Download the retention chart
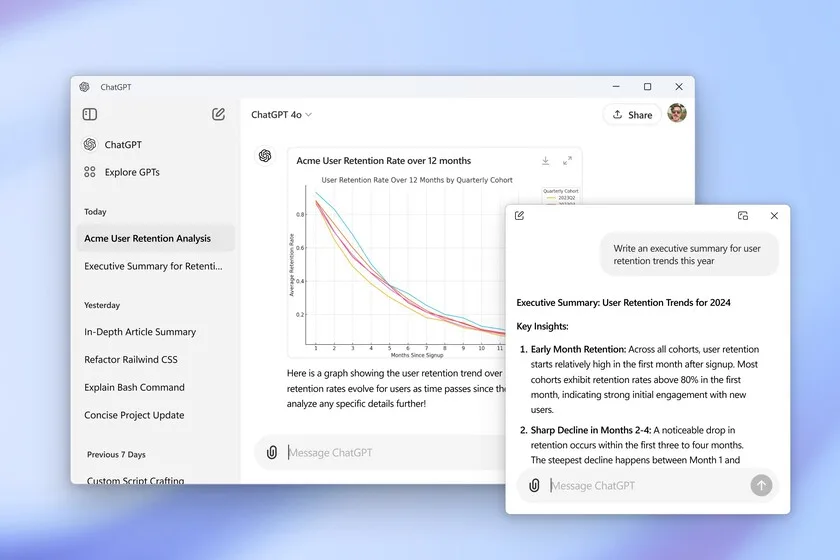This screenshot has width=840, height=560. pos(545,160)
